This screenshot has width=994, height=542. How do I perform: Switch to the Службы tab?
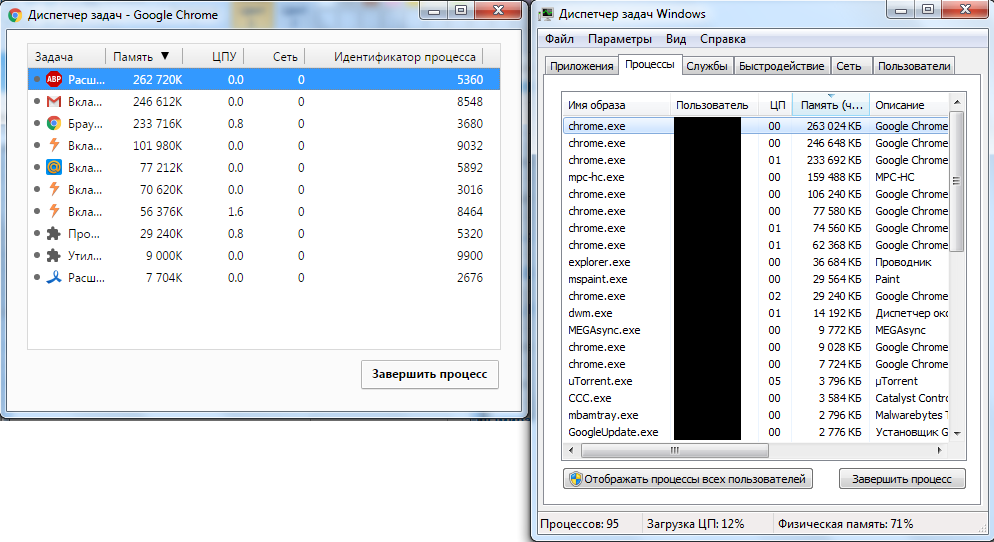point(707,66)
